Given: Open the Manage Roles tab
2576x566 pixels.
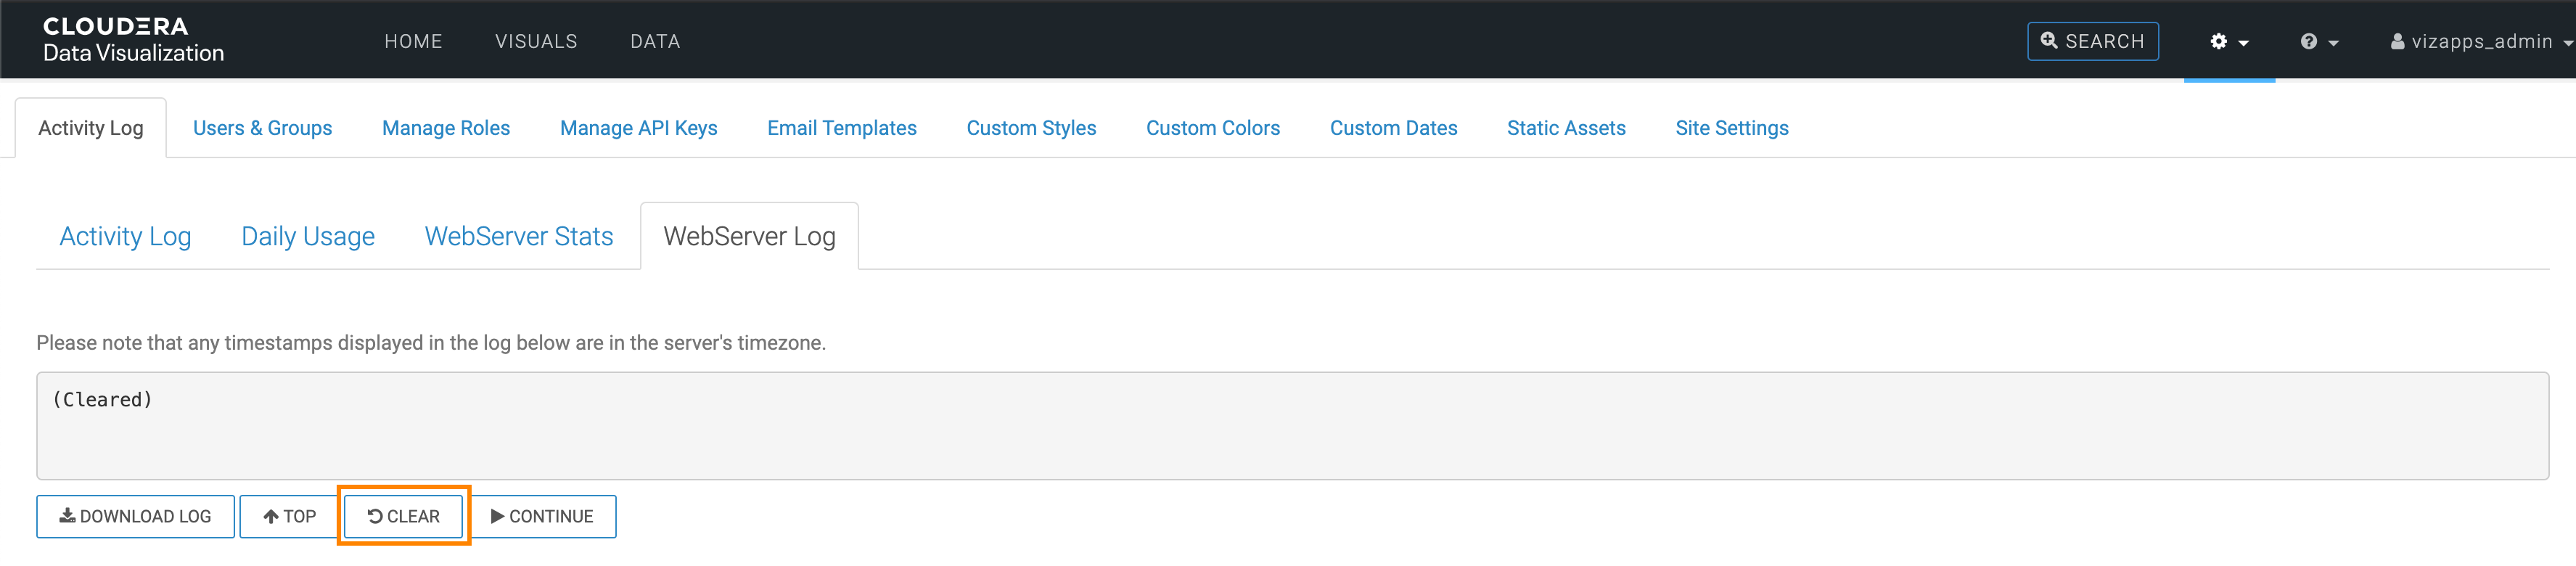Looking at the screenshot, I should [x=446, y=128].
